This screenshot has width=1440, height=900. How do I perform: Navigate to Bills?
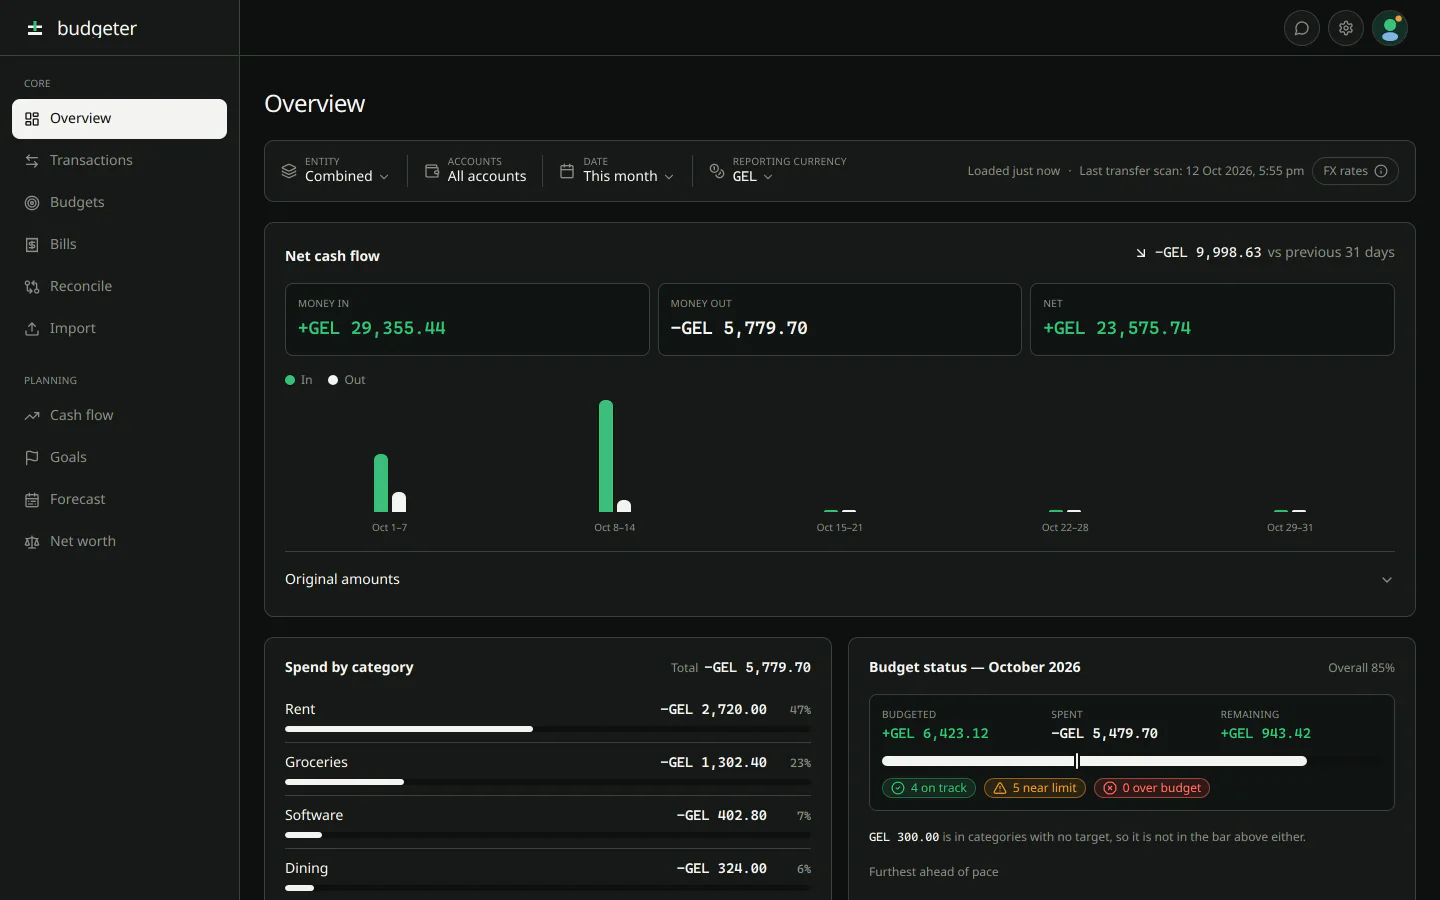pyautogui.click(x=119, y=245)
